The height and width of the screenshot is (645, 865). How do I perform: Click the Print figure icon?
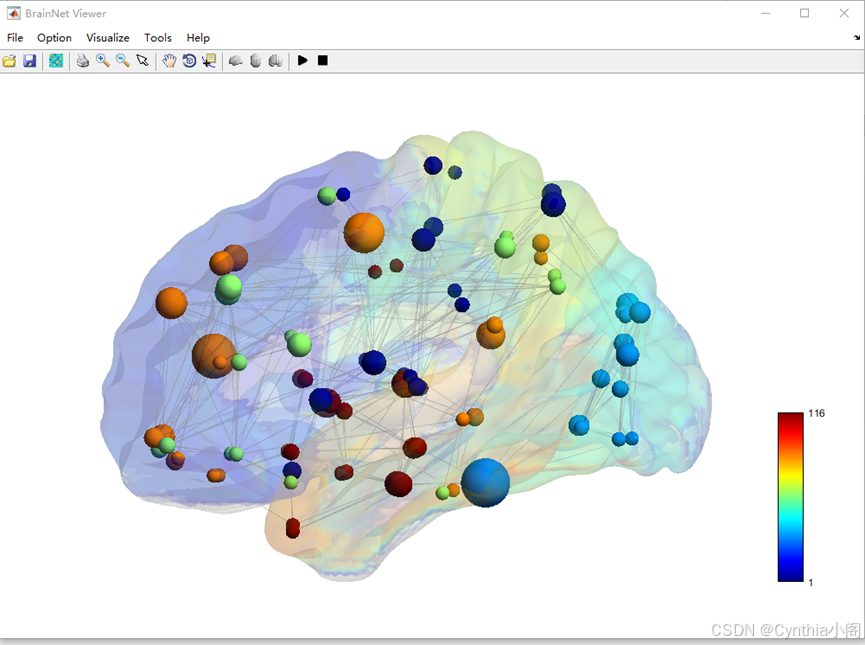pos(82,60)
